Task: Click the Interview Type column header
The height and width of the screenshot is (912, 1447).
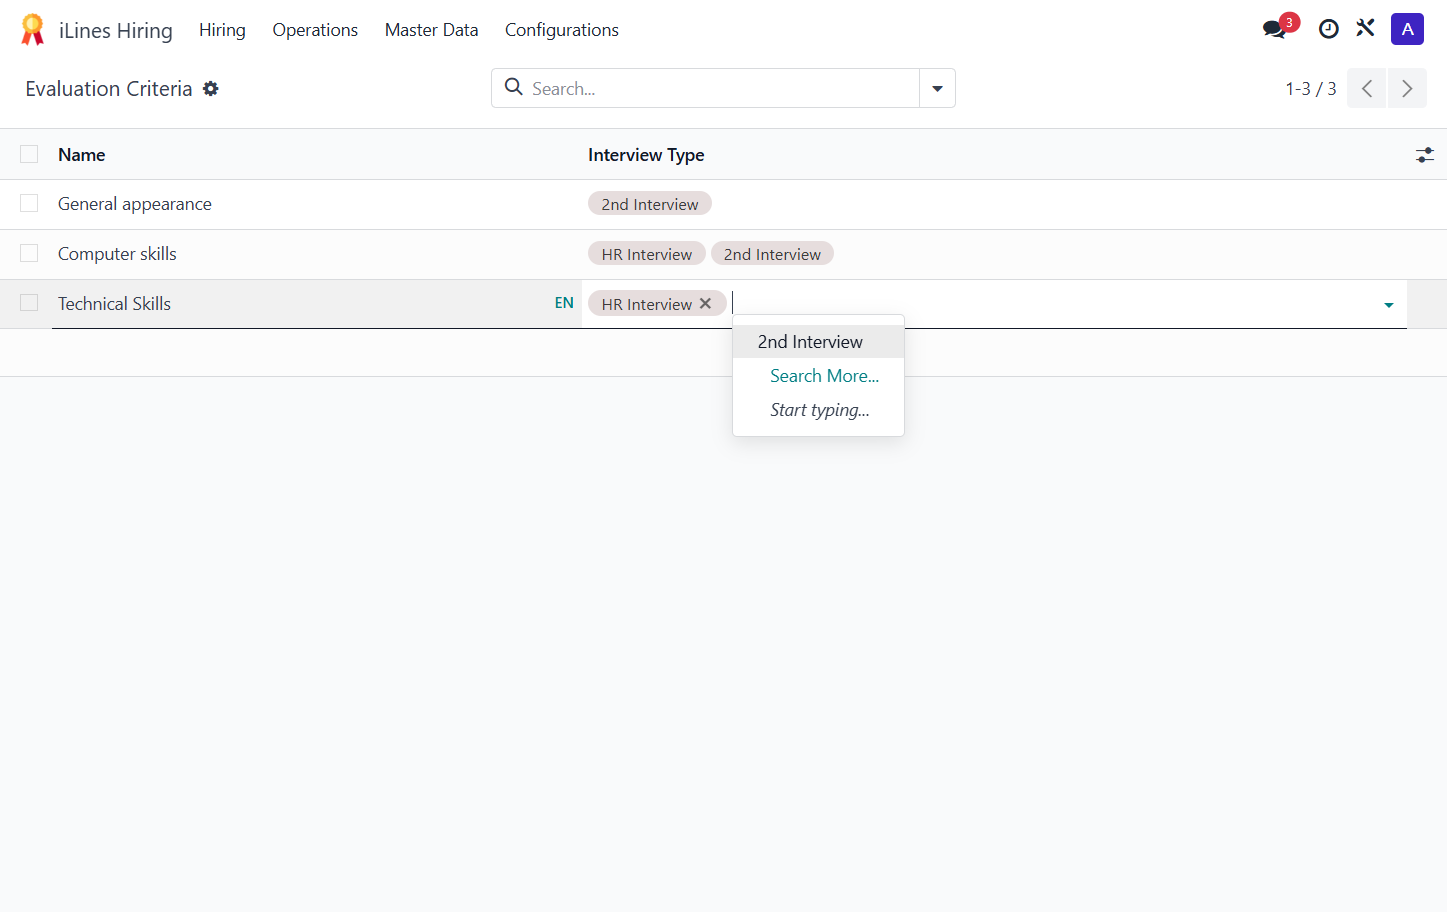Action: coord(646,155)
